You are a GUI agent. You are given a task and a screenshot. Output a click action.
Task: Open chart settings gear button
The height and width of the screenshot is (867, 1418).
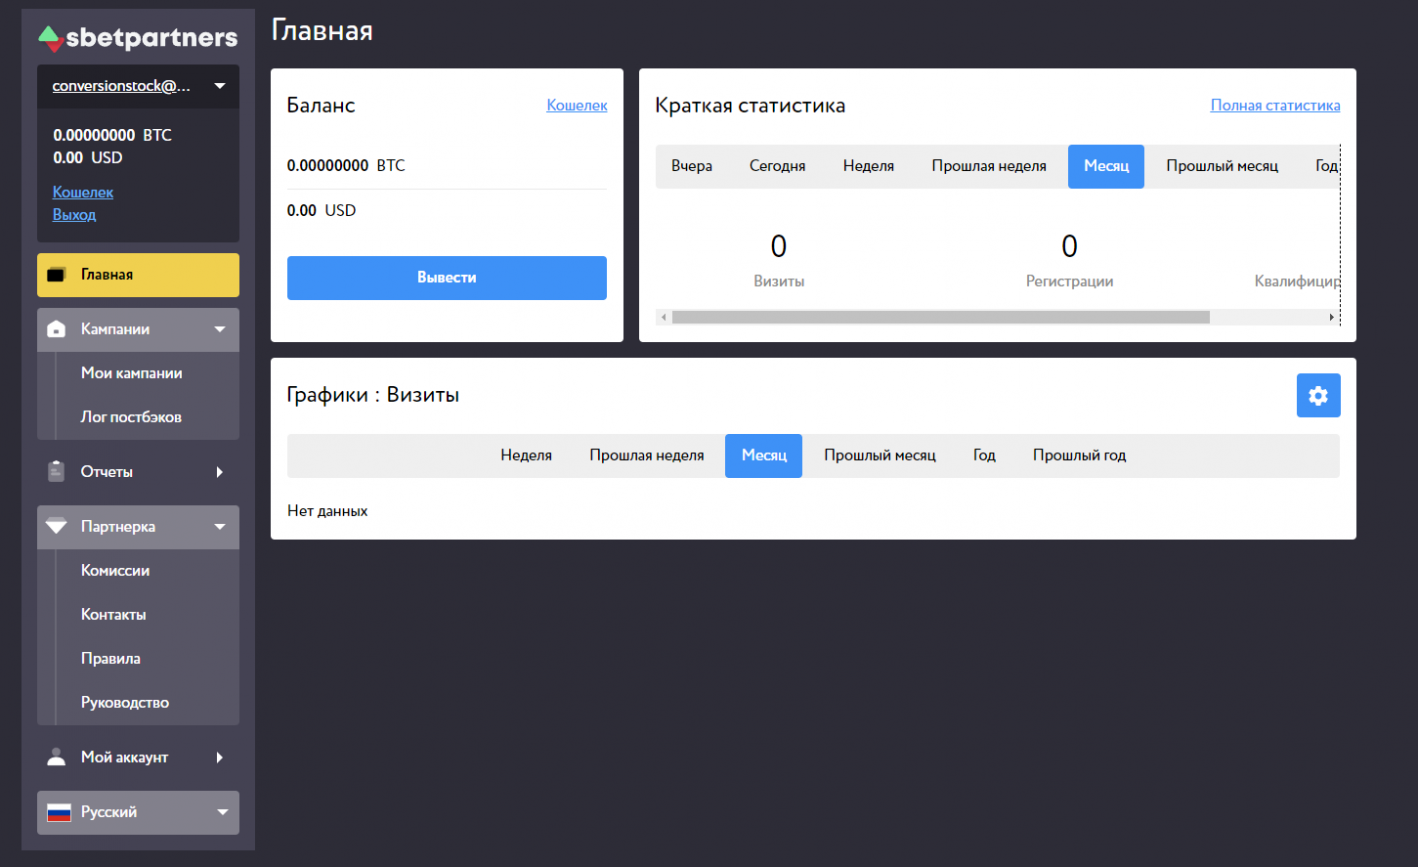click(1318, 396)
